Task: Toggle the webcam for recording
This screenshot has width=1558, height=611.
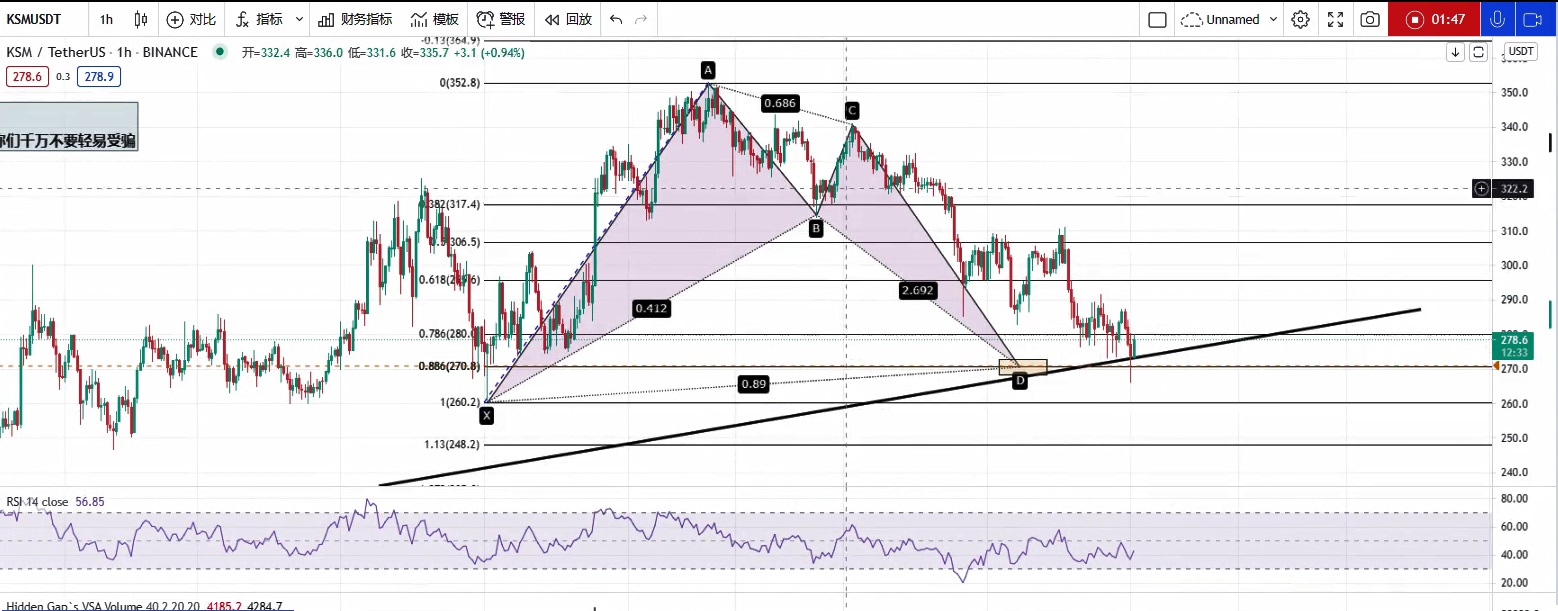Action: click(x=1532, y=19)
